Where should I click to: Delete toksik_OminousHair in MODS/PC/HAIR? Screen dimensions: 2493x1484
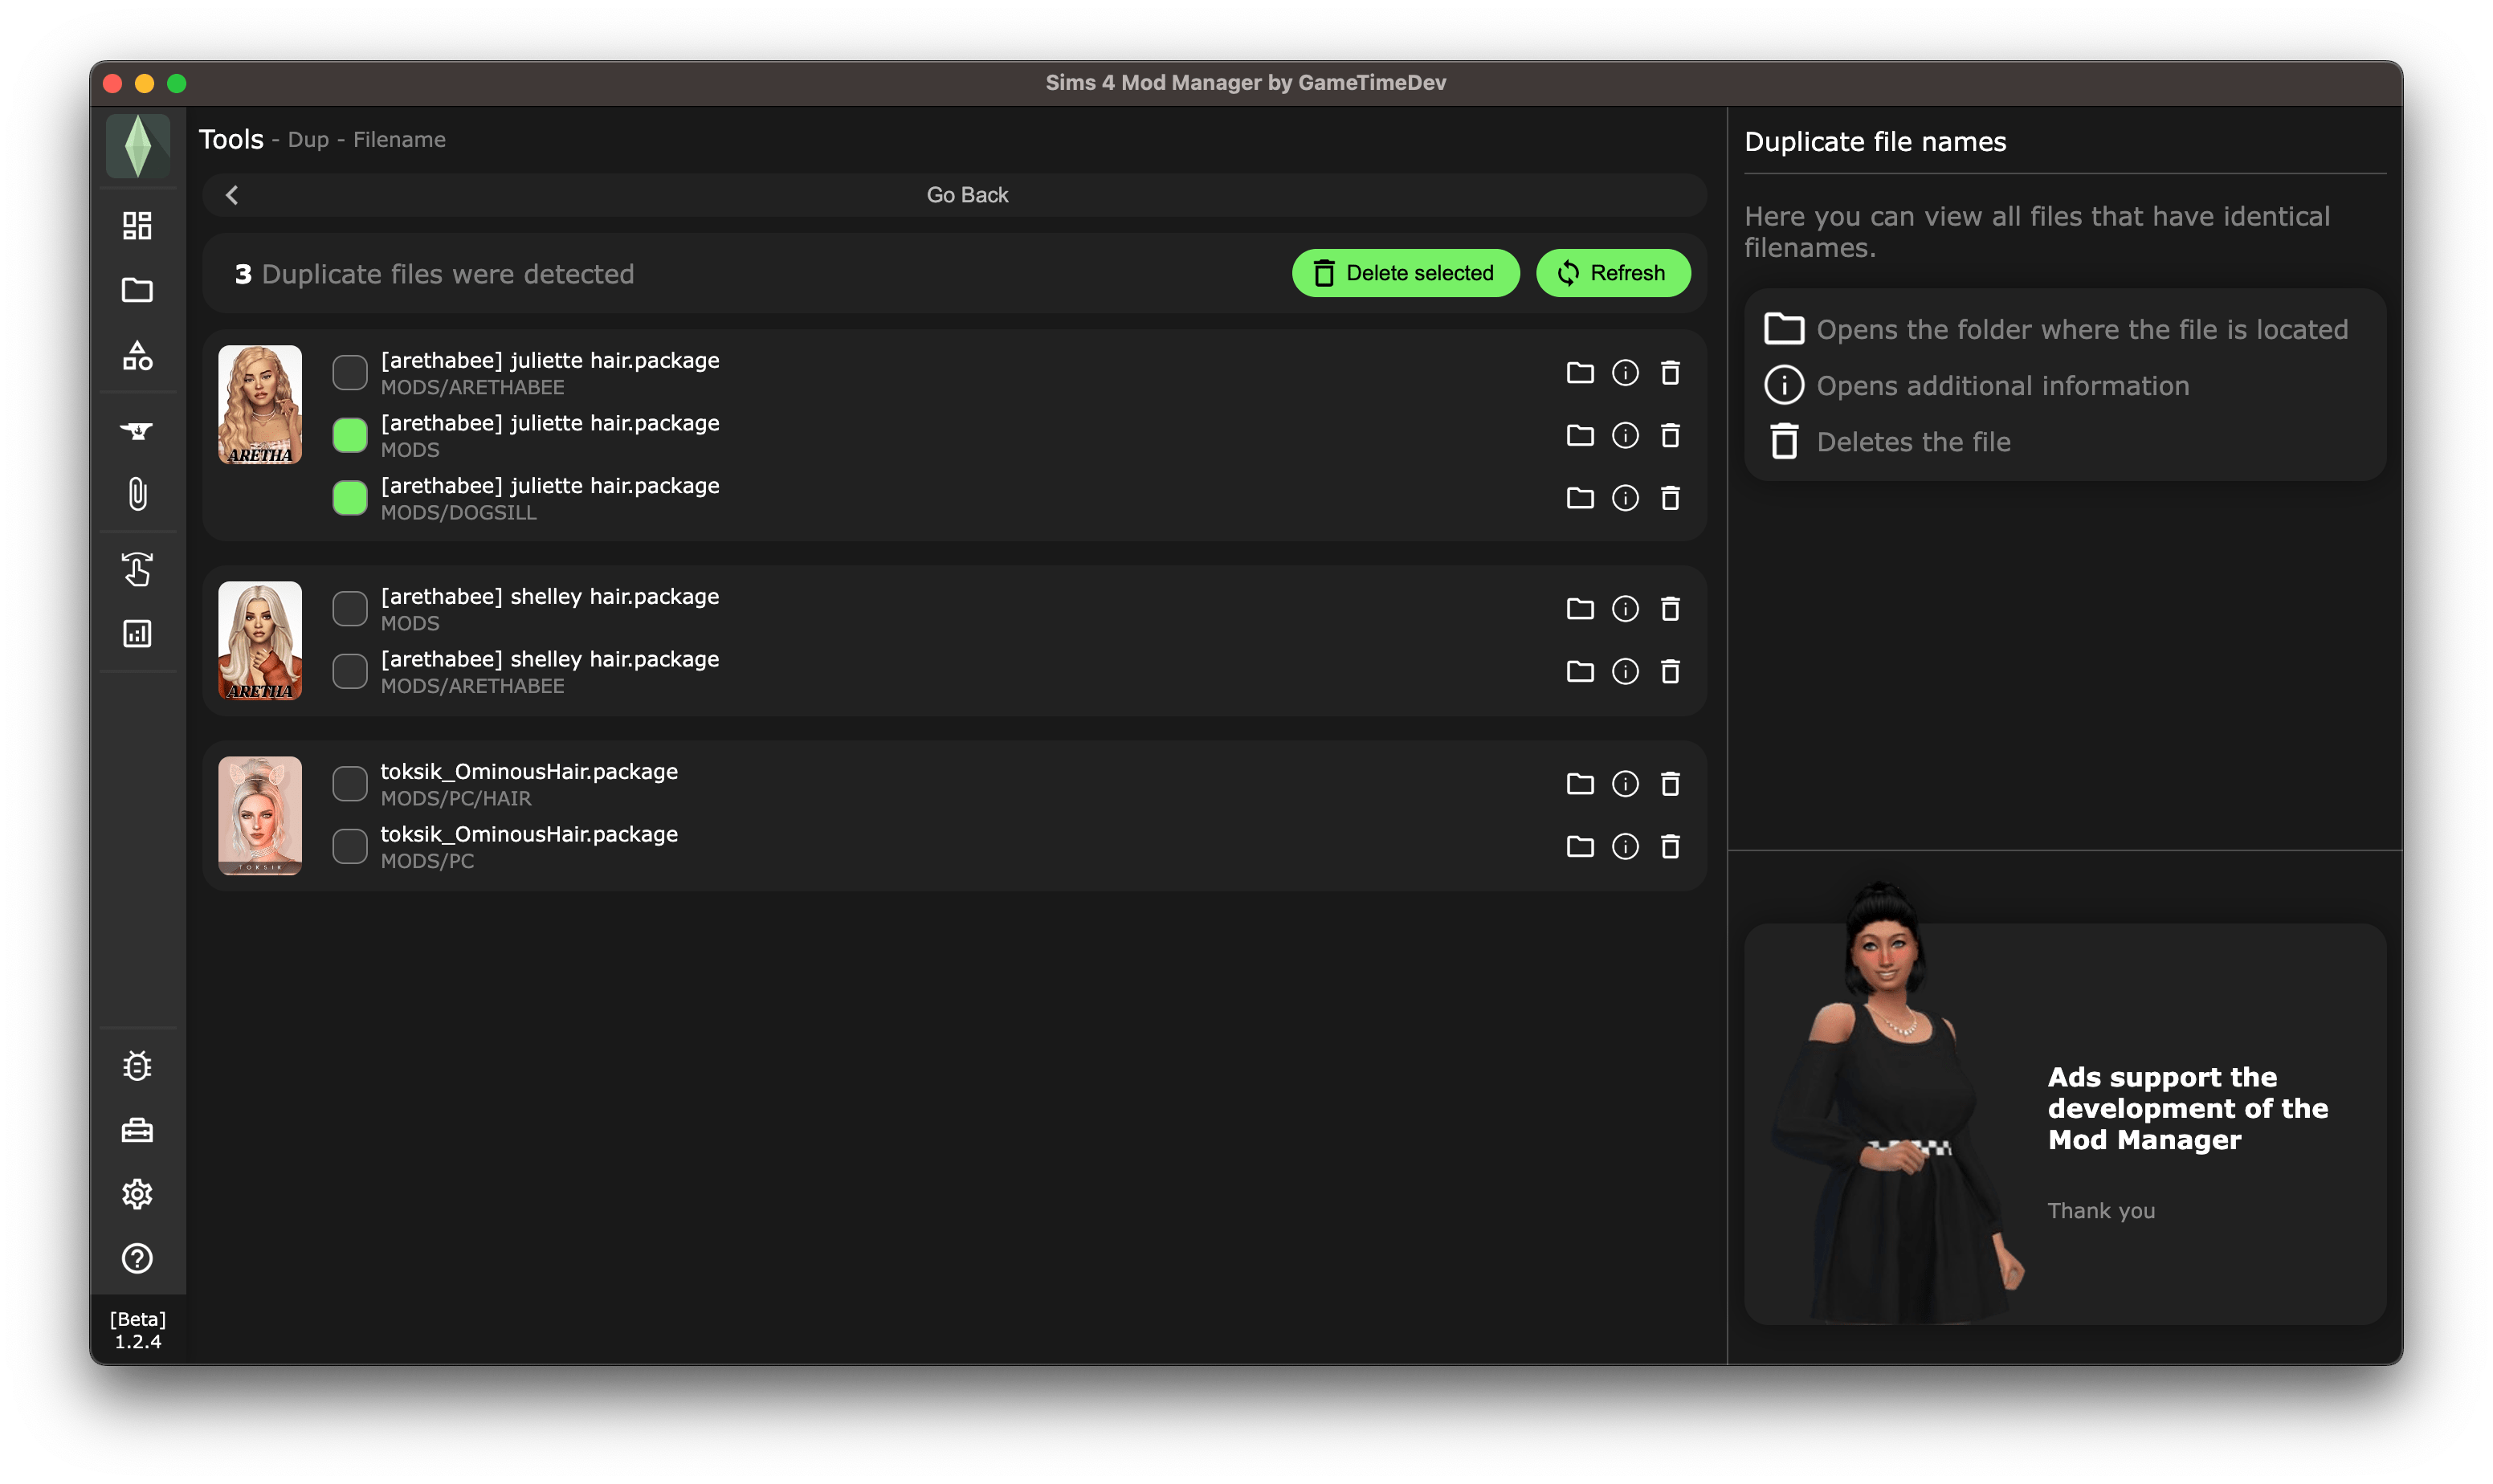click(x=1670, y=784)
